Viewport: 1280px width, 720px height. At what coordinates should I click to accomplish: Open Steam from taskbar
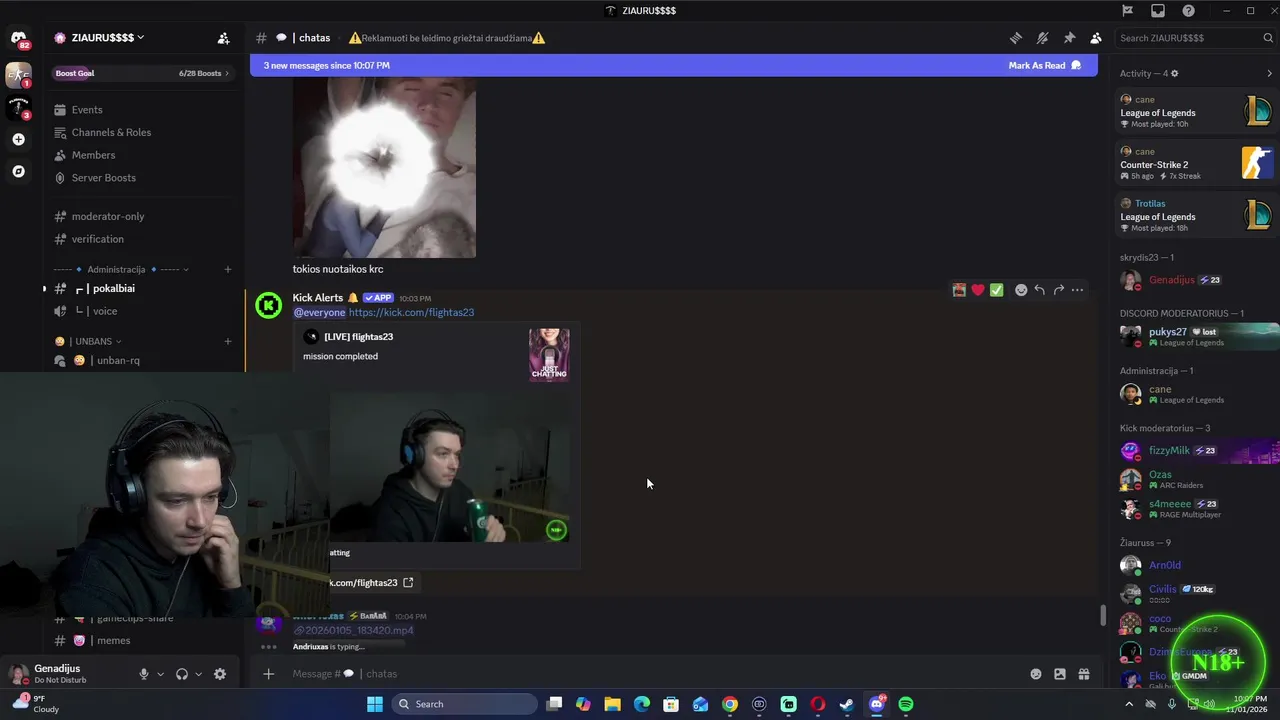click(x=847, y=704)
